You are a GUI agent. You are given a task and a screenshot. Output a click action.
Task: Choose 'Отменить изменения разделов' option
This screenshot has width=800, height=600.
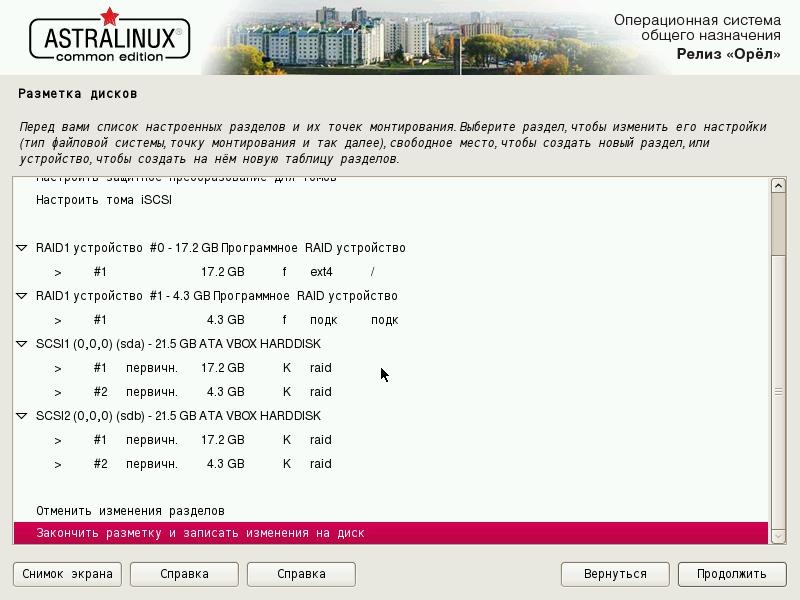tap(391, 511)
